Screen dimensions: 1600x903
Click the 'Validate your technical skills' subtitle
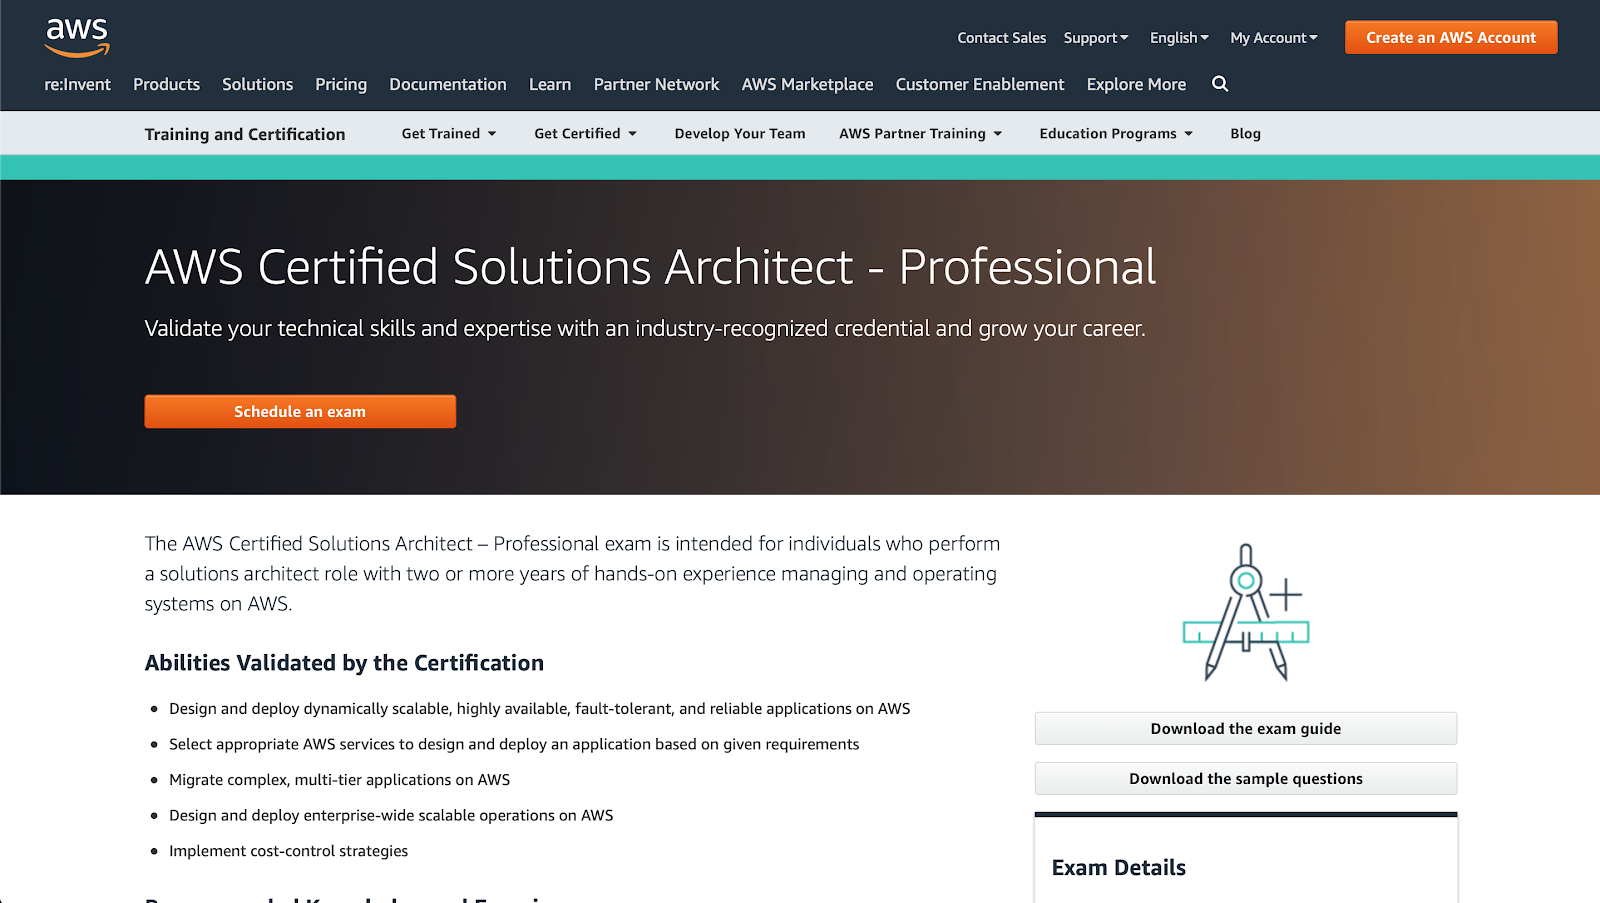[x=645, y=329]
